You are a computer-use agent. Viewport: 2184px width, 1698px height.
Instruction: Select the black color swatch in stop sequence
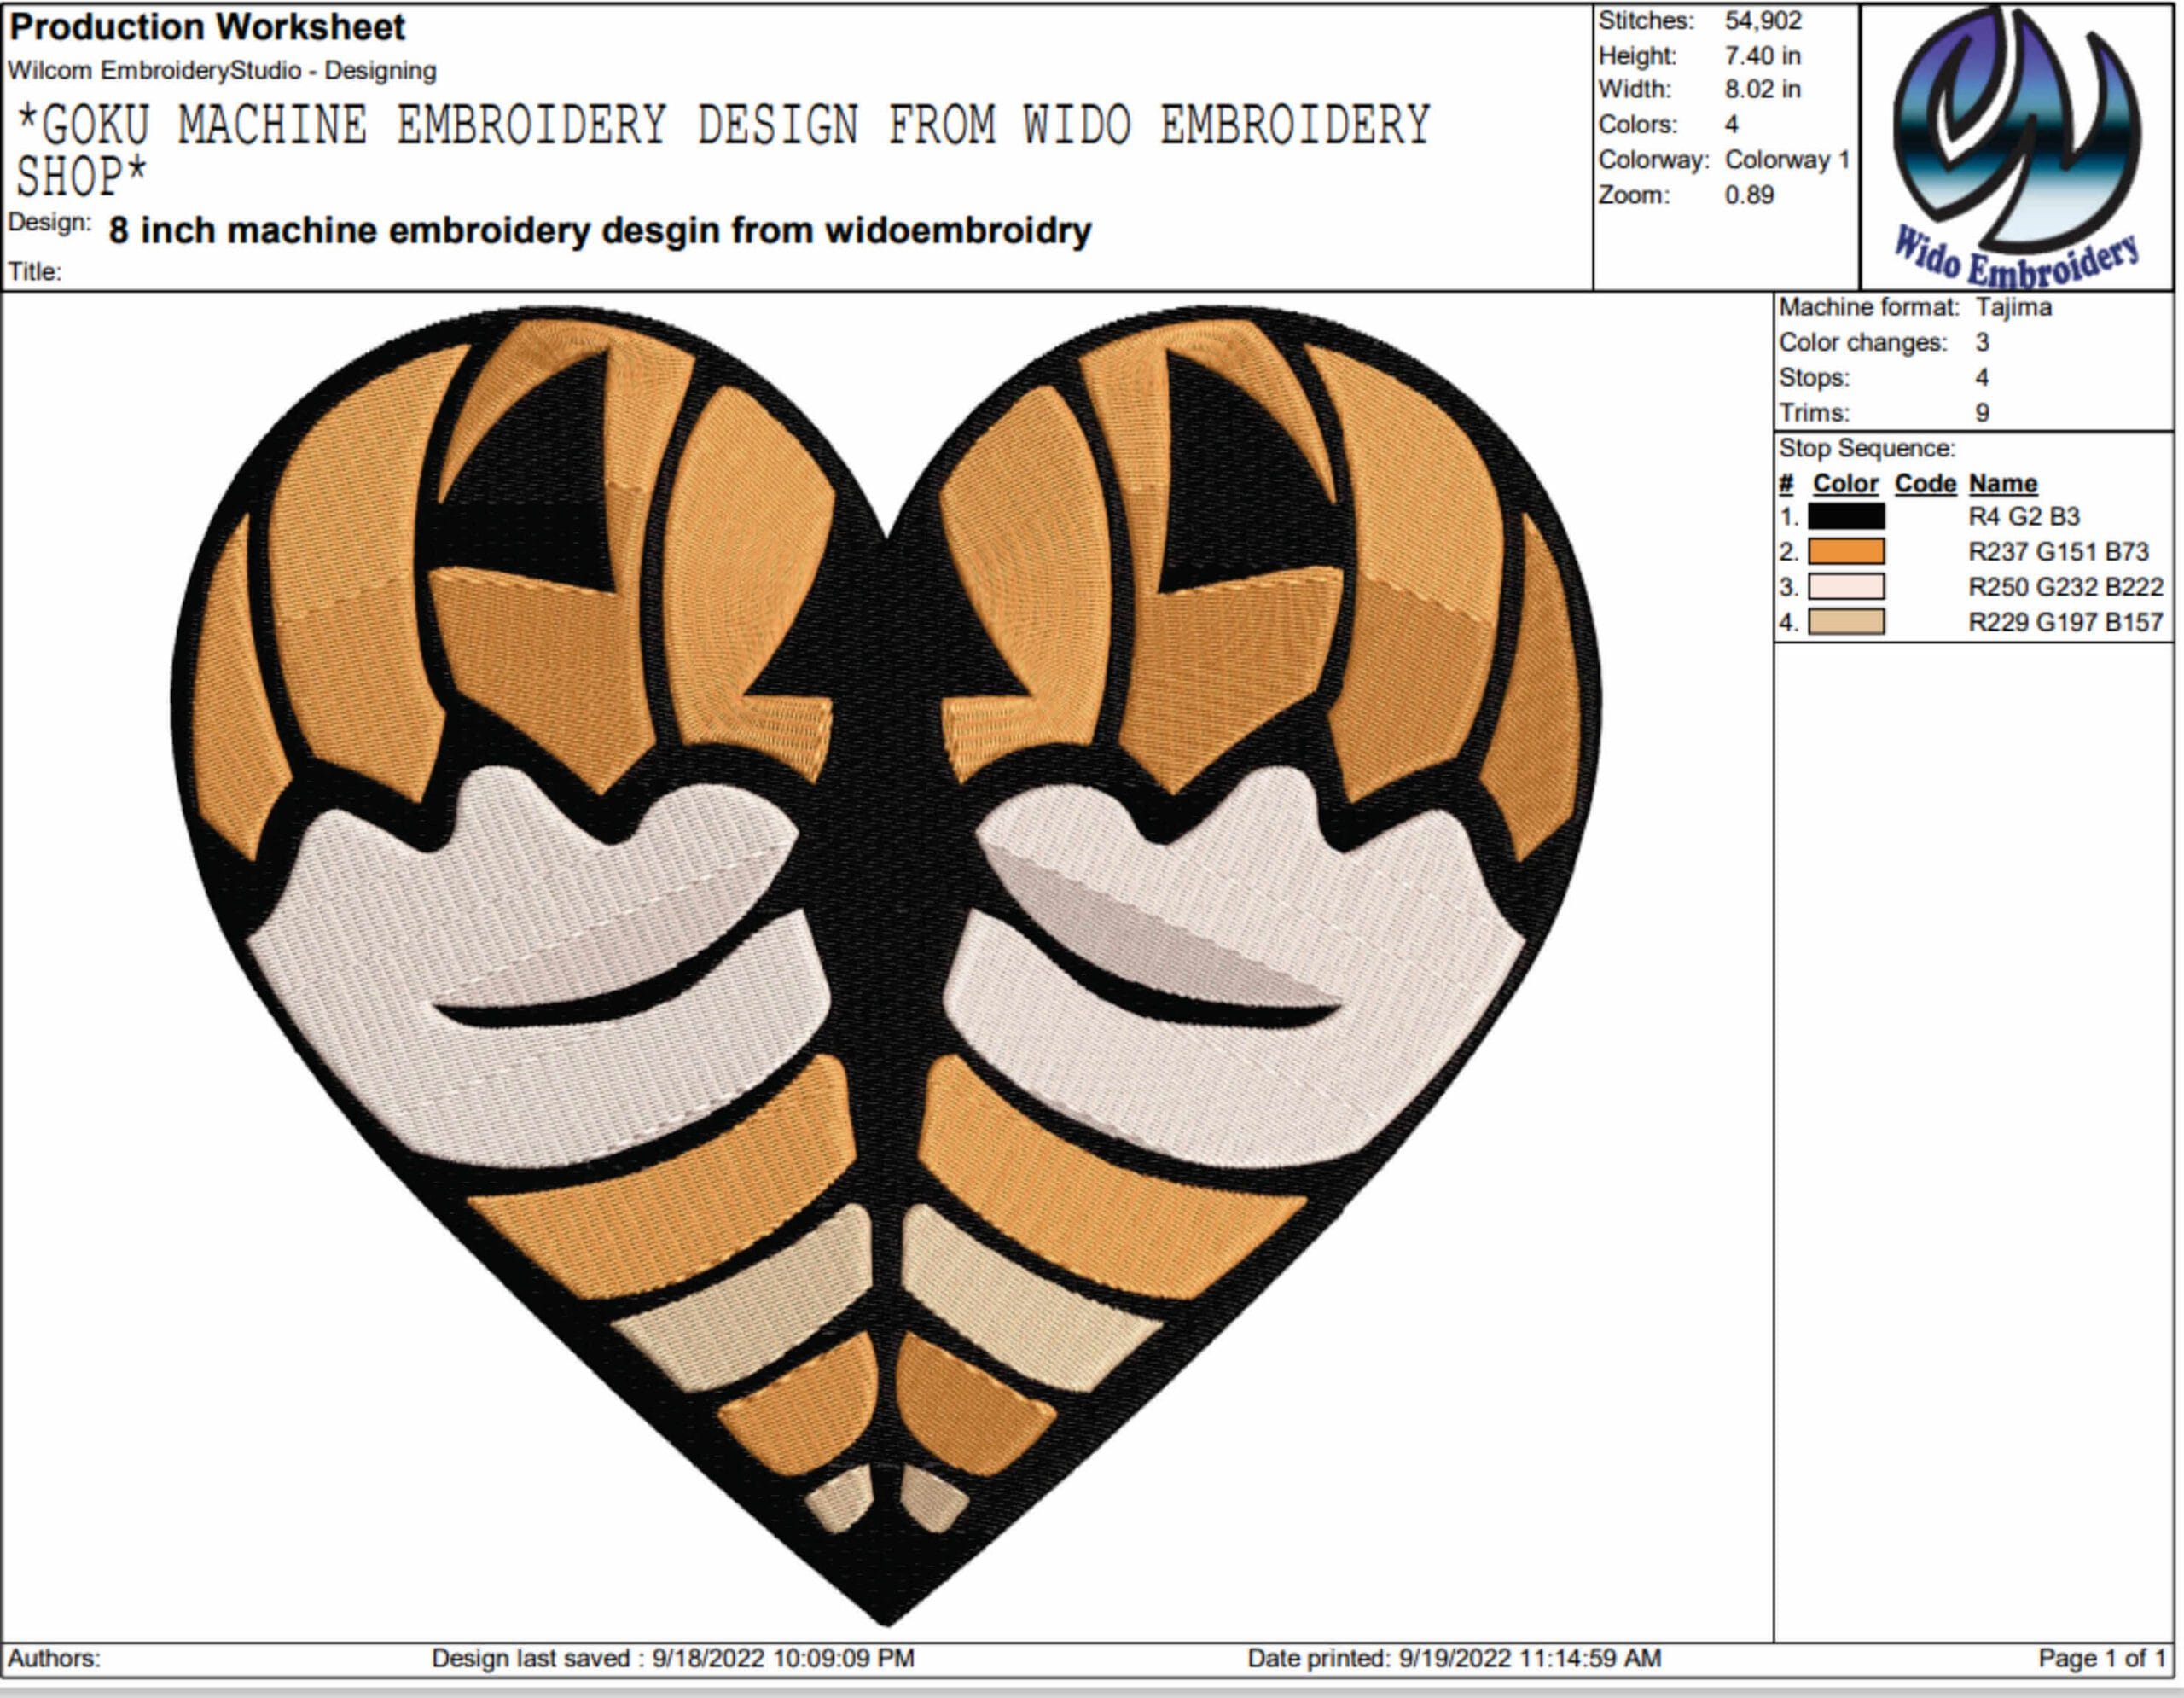tap(1846, 517)
